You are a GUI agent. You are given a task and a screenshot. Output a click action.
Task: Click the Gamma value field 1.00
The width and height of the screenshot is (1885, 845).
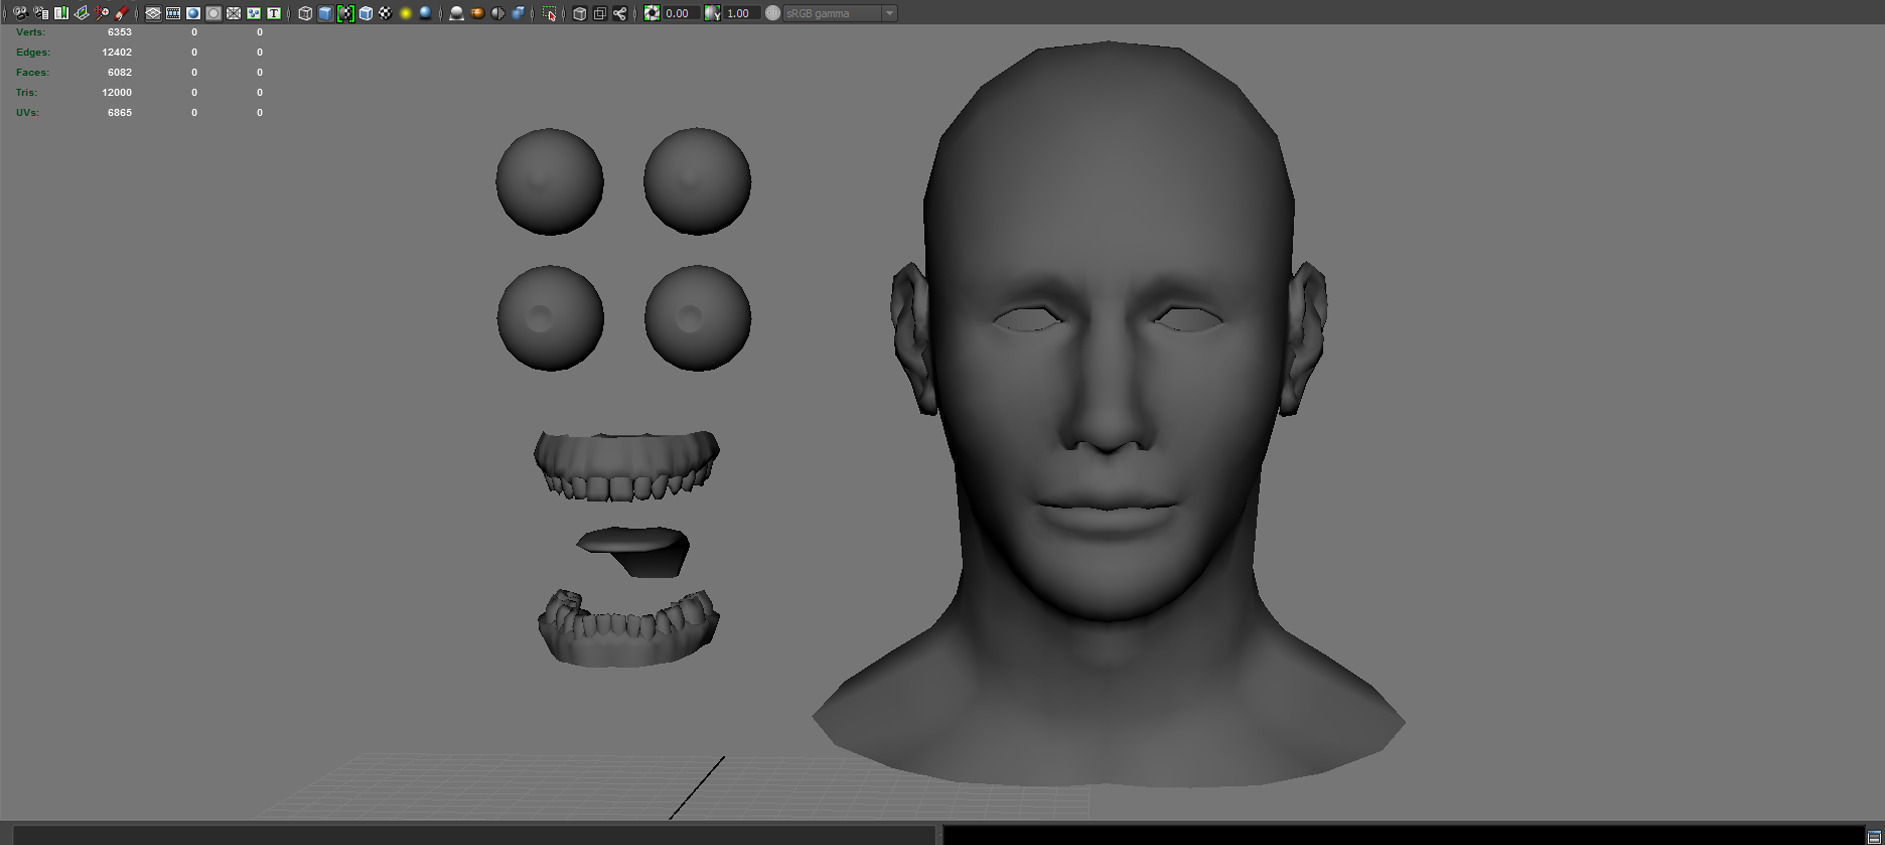coord(741,13)
